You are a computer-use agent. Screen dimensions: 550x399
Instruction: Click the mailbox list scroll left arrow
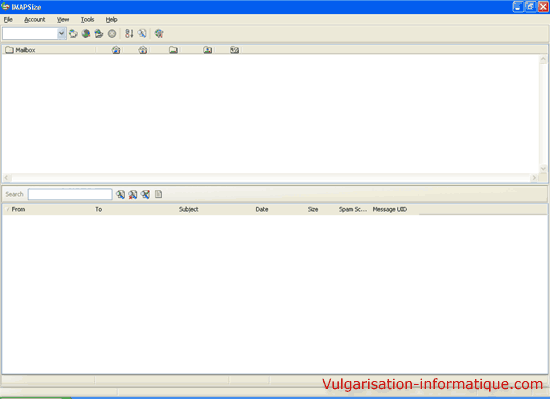click(7, 178)
